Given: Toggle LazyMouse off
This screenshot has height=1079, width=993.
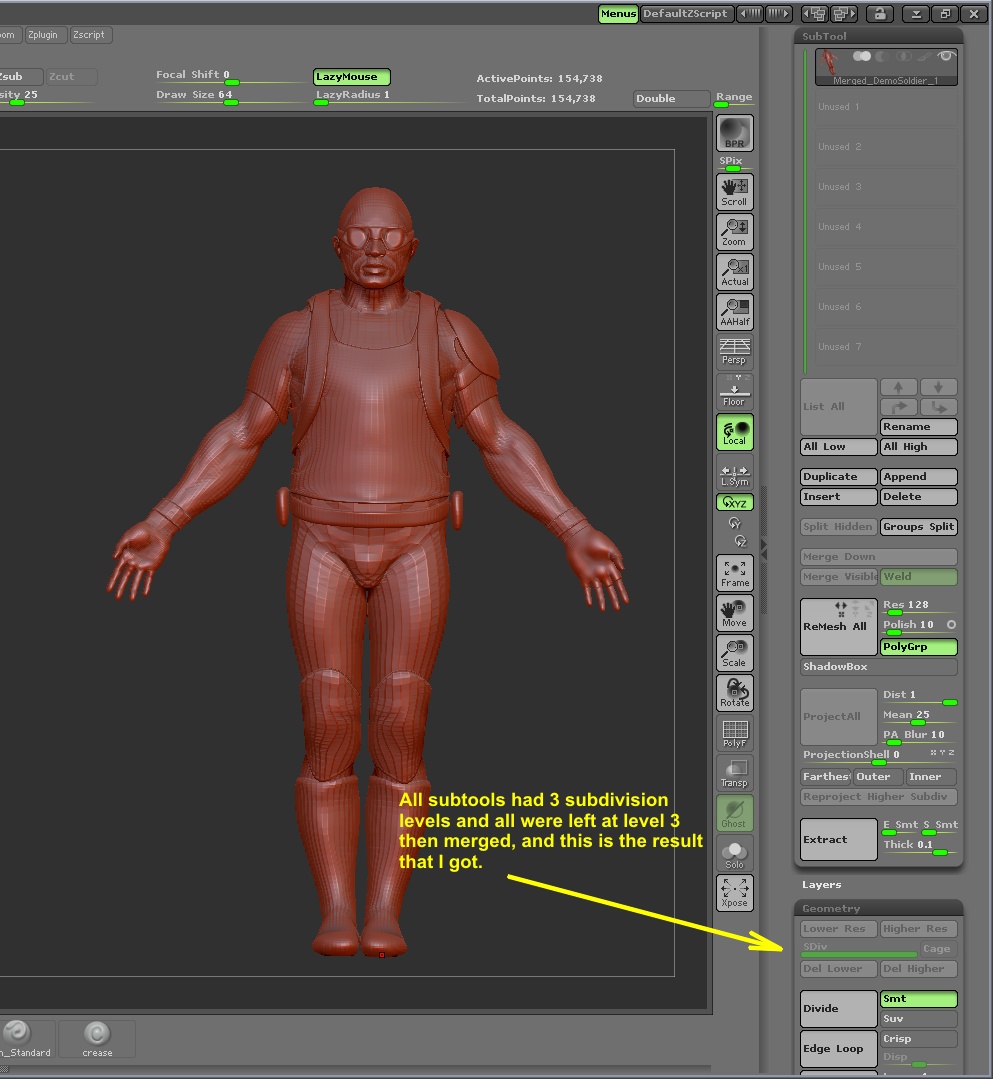Looking at the screenshot, I should (351, 77).
